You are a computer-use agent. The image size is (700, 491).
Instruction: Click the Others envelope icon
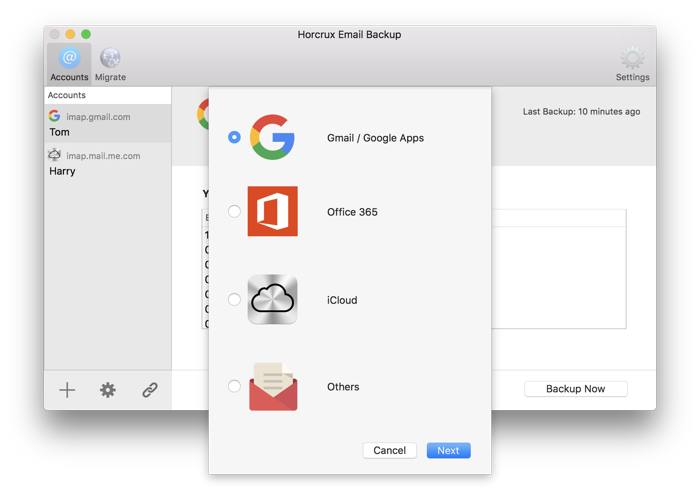(x=273, y=386)
